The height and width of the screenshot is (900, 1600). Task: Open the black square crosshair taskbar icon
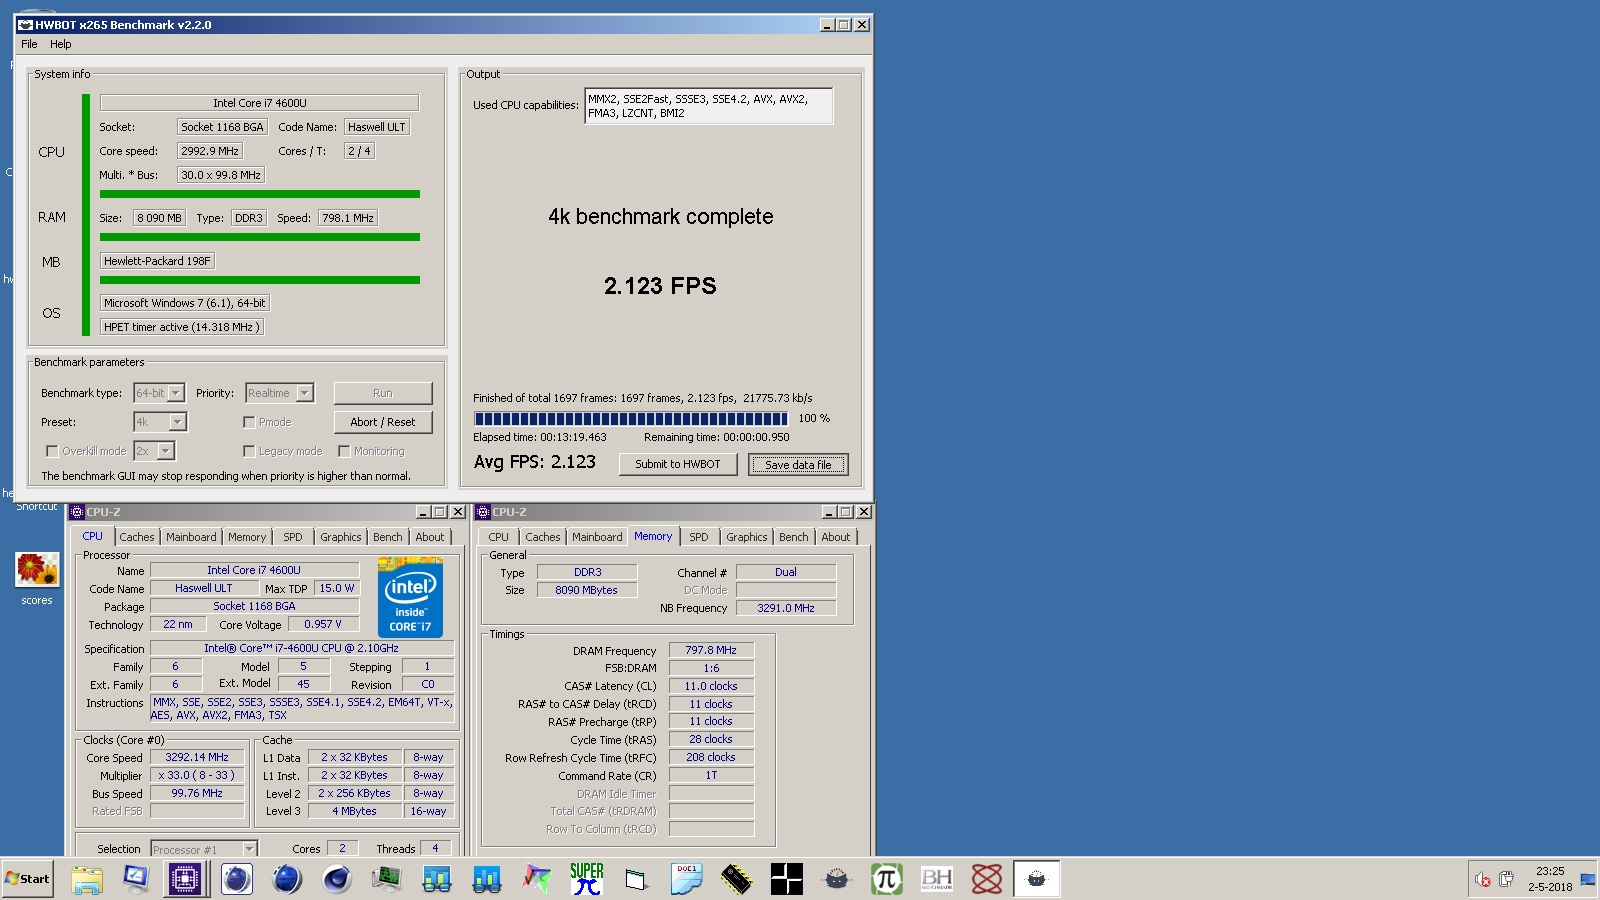tap(787, 879)
